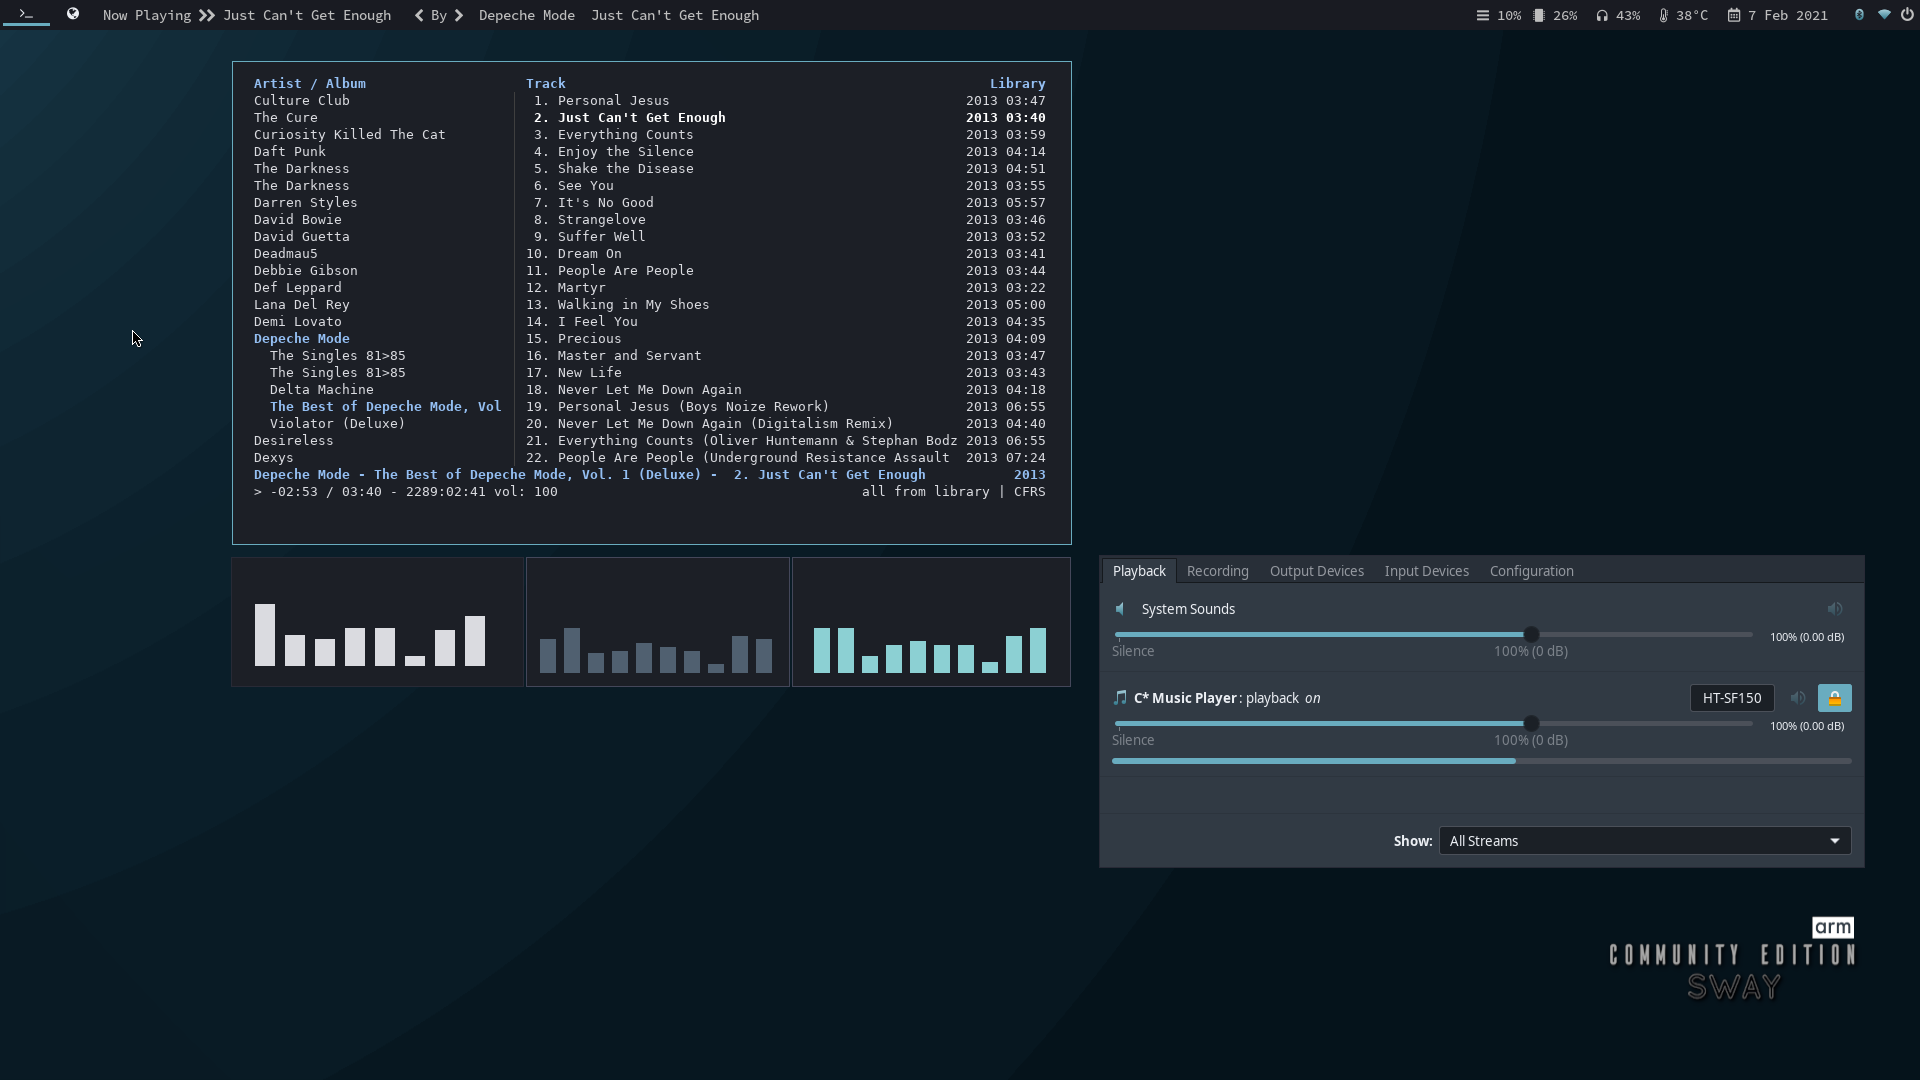Adjust the C* Music Player volume slider
The width and height of the screenshot is (1920, 1080).
click(1433, 724)
